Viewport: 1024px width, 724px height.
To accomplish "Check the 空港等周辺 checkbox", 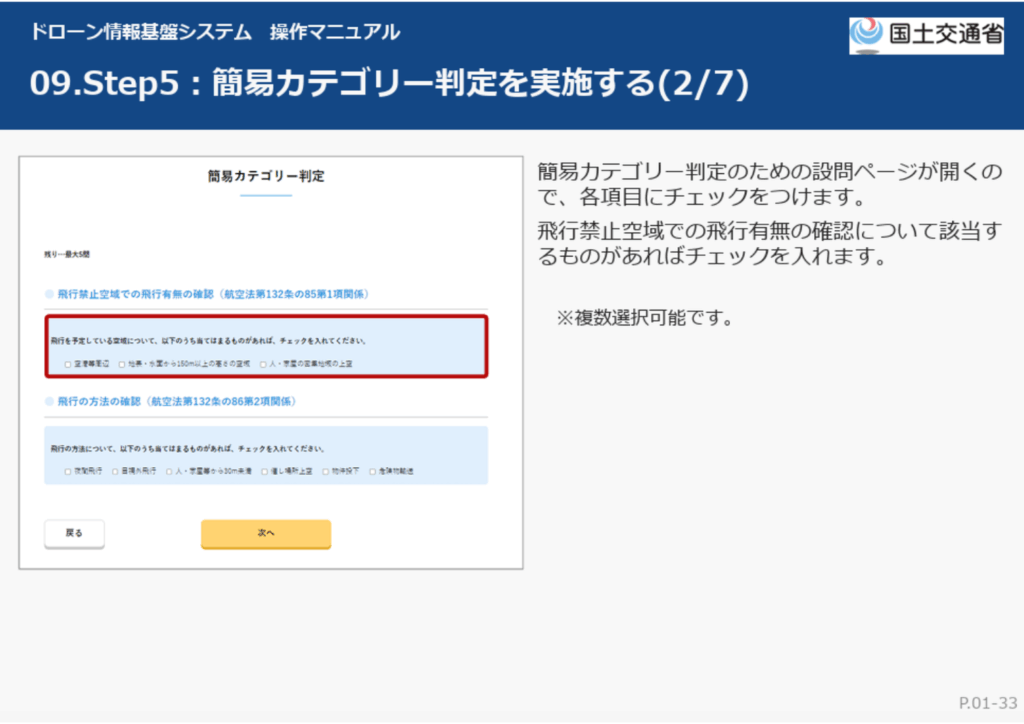I will [x=68, y=365].
